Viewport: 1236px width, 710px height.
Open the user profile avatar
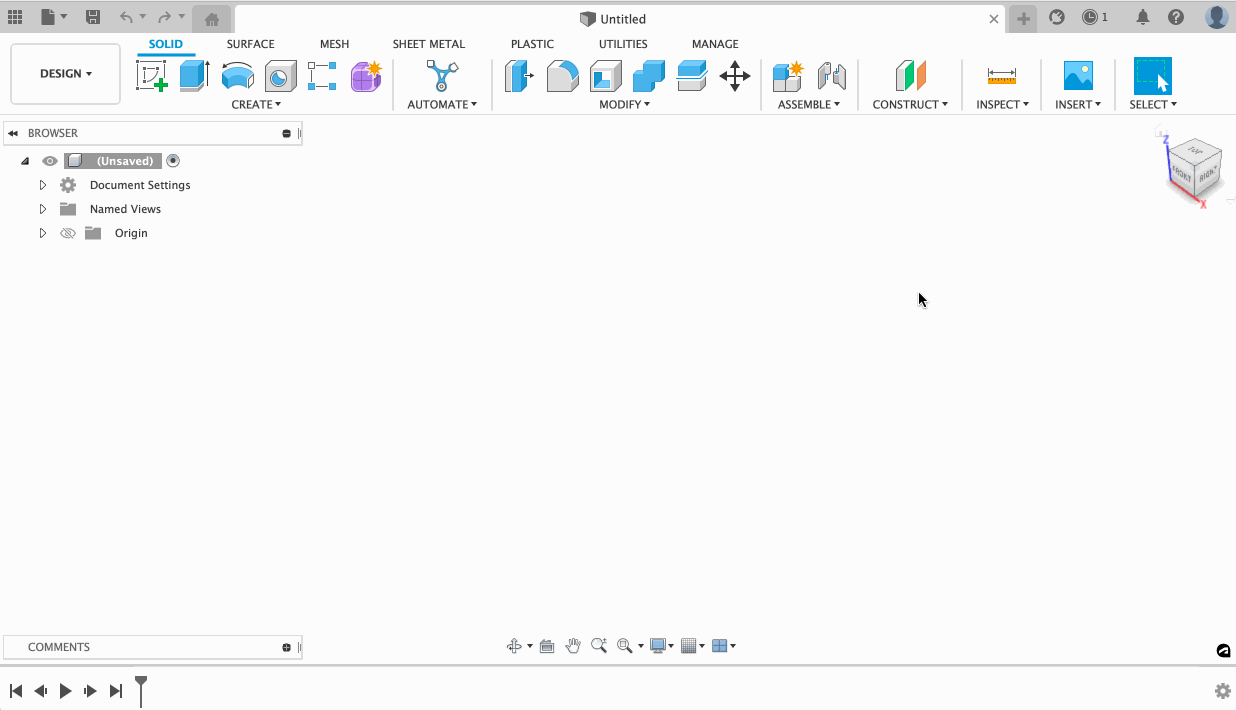[x=1217, y=17]
